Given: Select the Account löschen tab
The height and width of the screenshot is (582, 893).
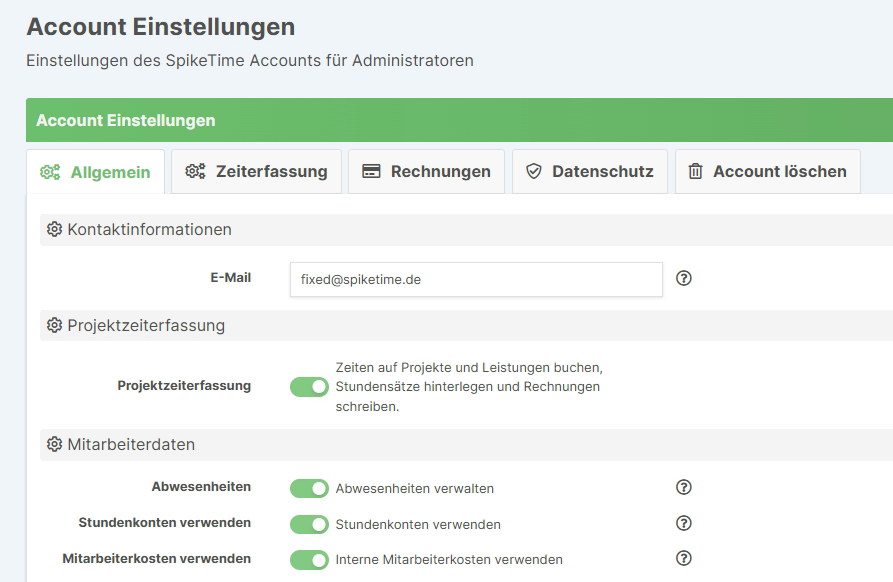Looking at the screenshot, I should [x=766, y=171].
